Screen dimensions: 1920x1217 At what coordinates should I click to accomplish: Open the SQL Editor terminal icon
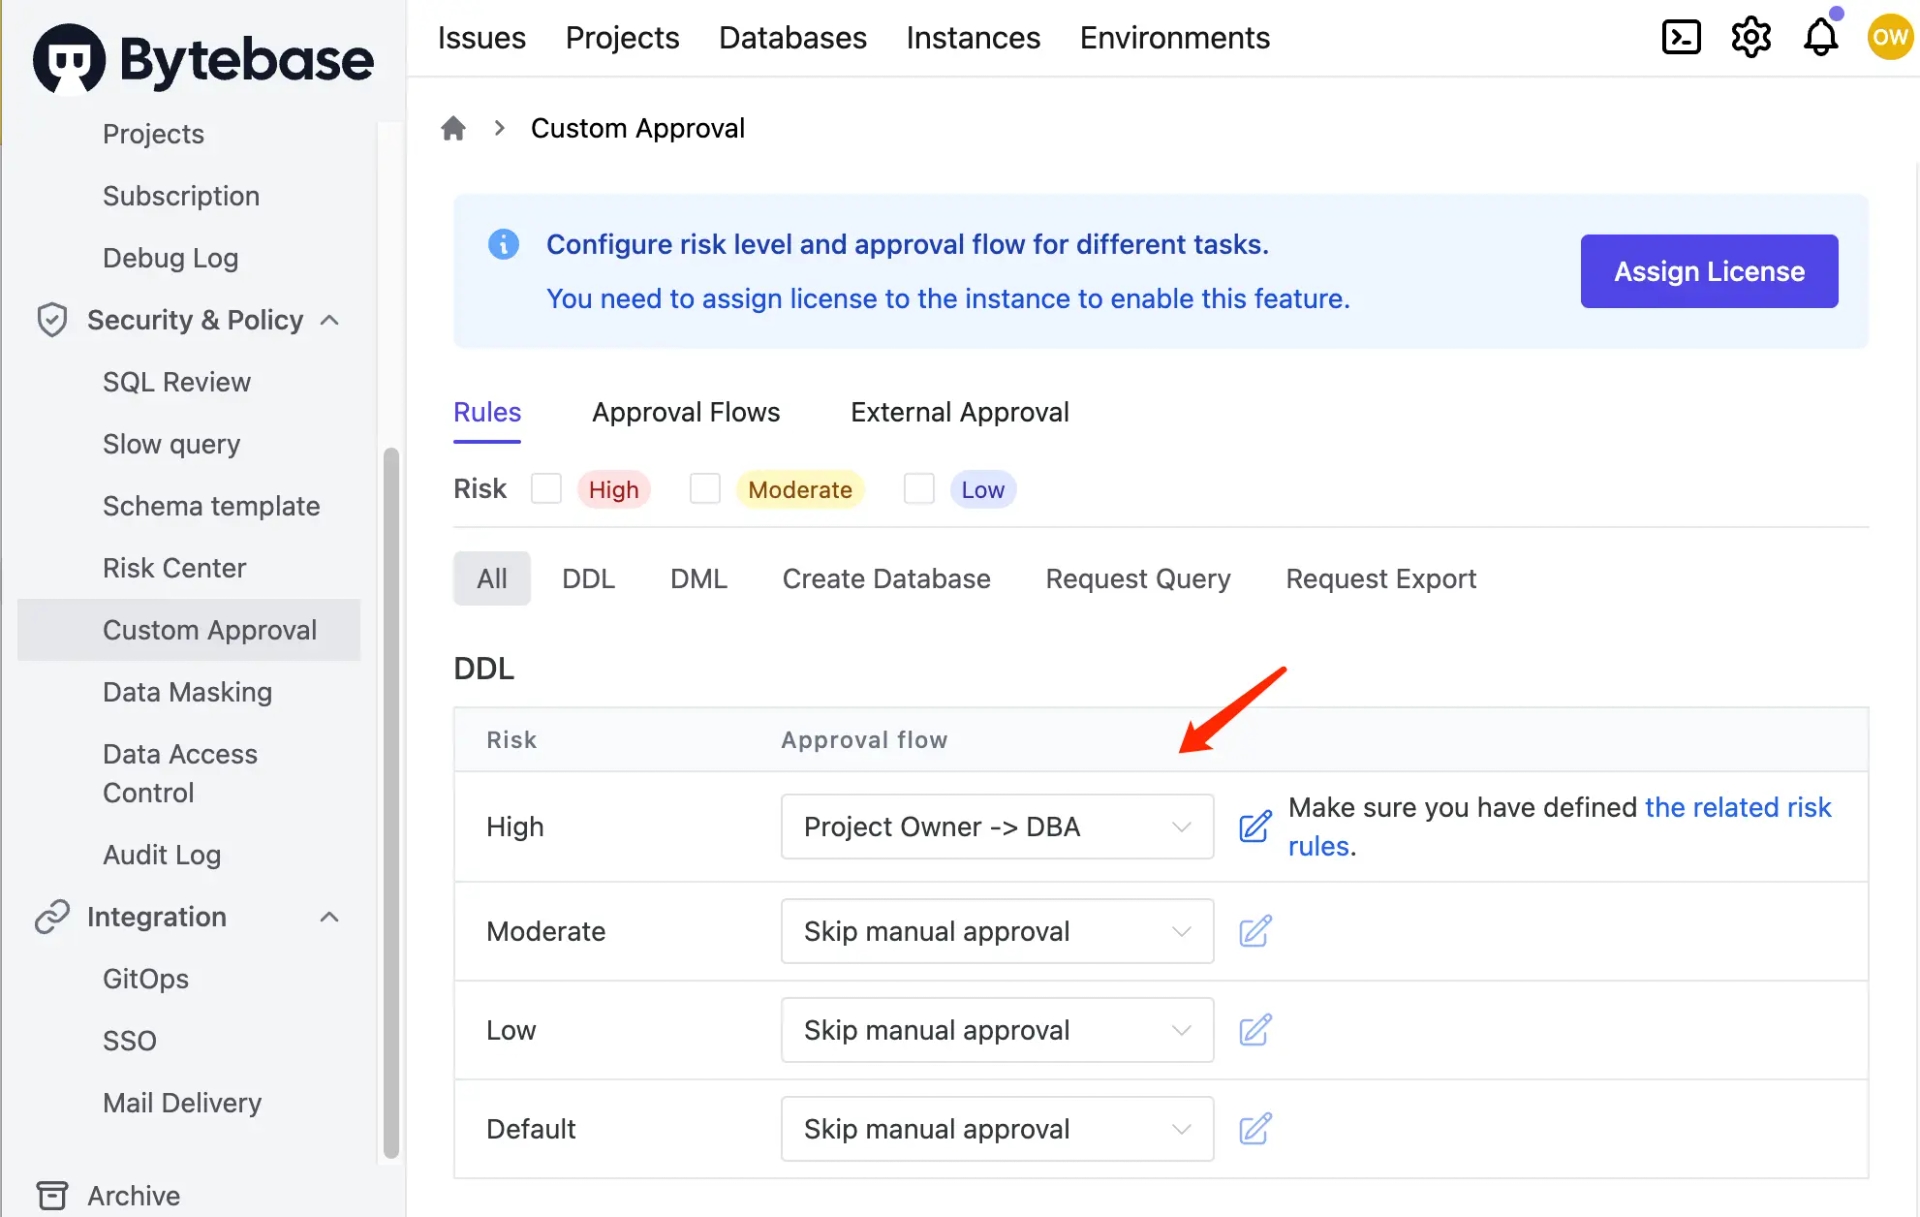1681,38
